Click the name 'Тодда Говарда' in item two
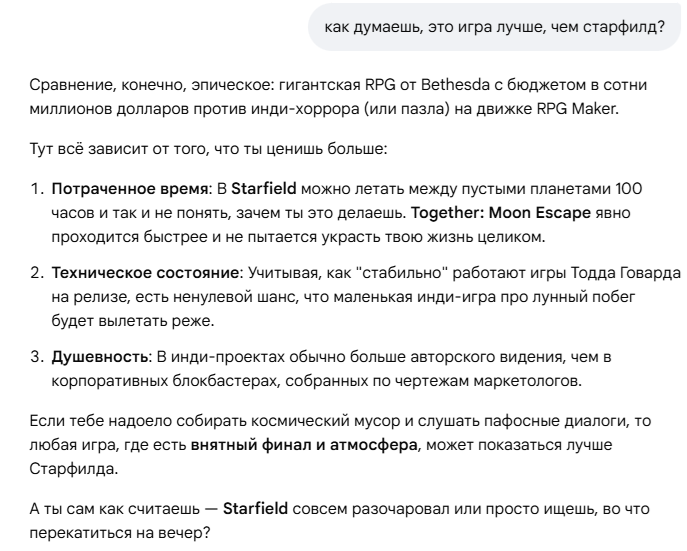This screenshot has width=687, height=551. [626, 273]
